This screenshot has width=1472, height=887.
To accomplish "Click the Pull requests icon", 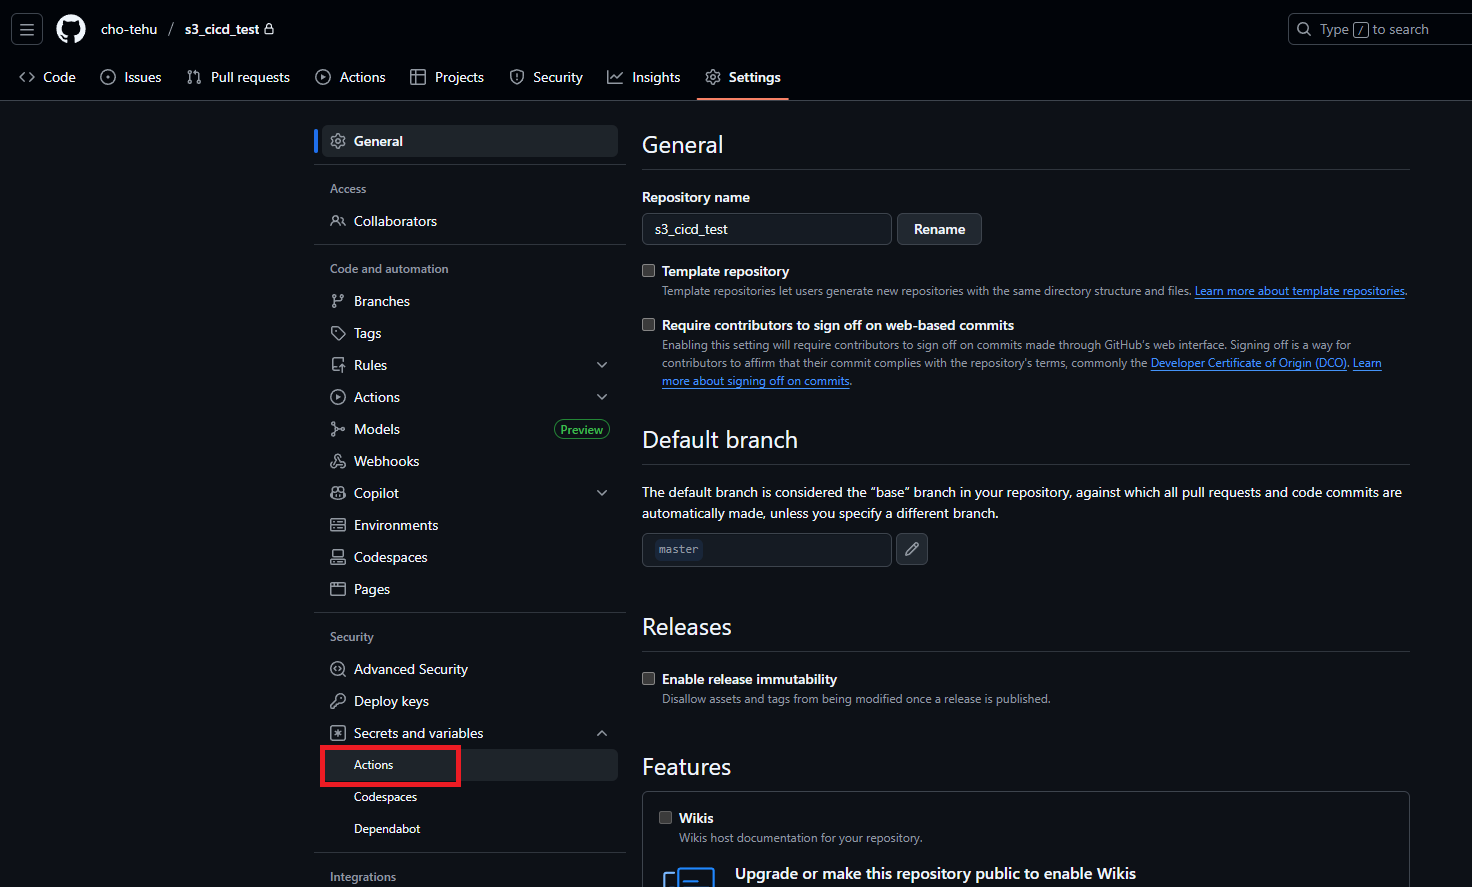I will coord(194,77).
